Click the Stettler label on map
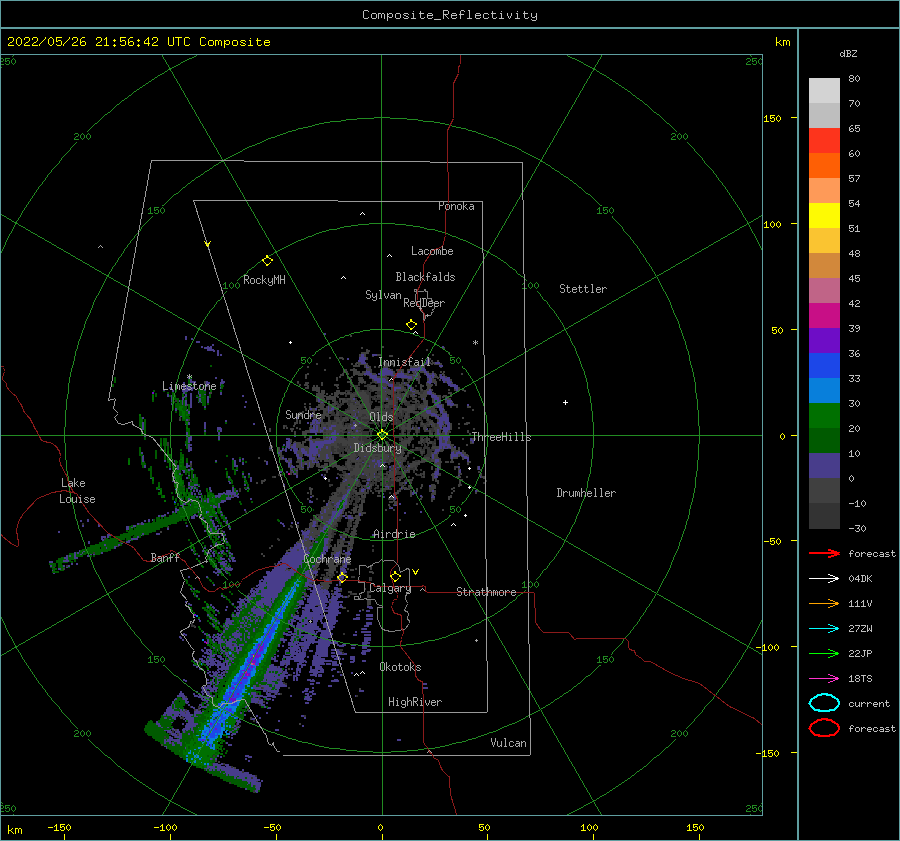Screen dimensions: 900x841 [x=583, y=289]
